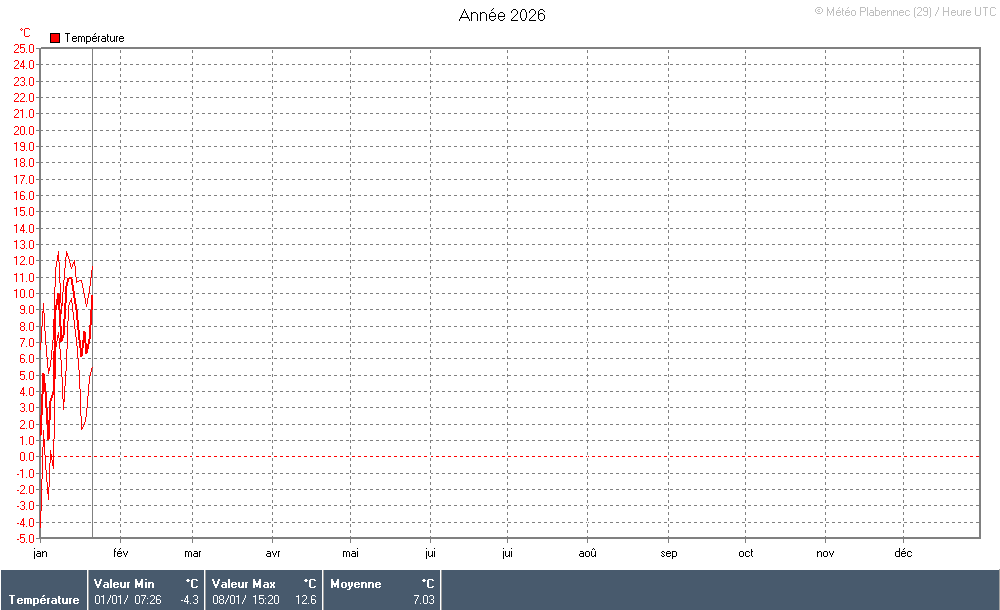This screenshot has height=610, width=1000.
Task: Select the oct month on the axis
Action: pyautogui.click(x=746, y=552)
